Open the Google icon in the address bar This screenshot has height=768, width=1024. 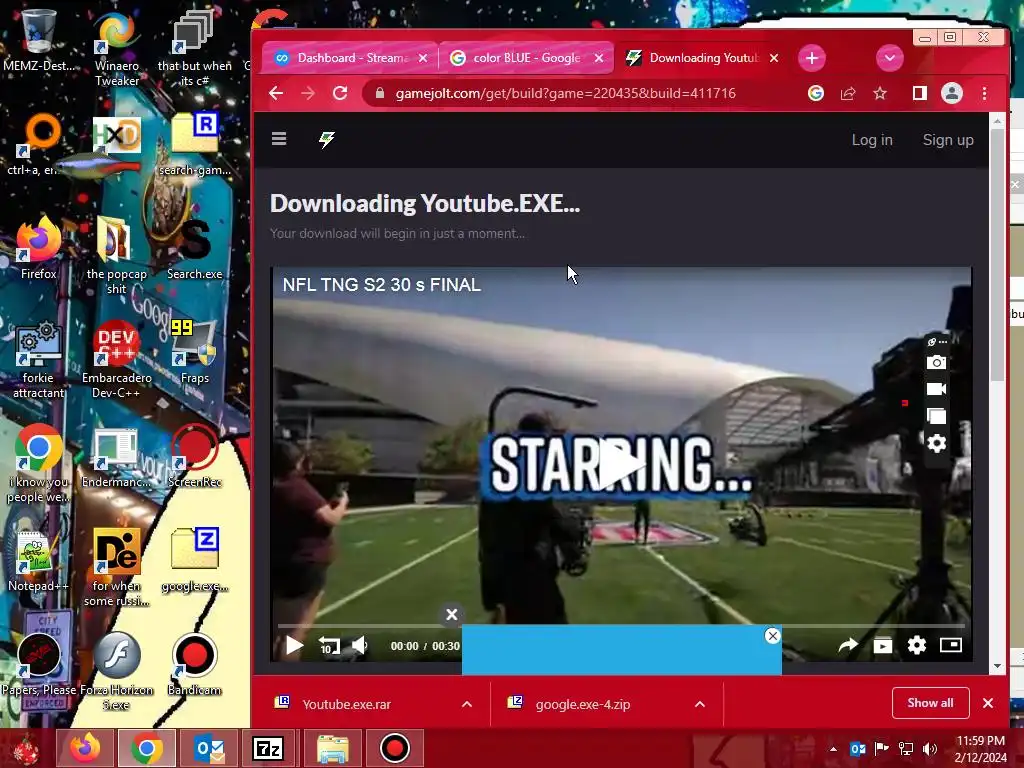point(816,93)
